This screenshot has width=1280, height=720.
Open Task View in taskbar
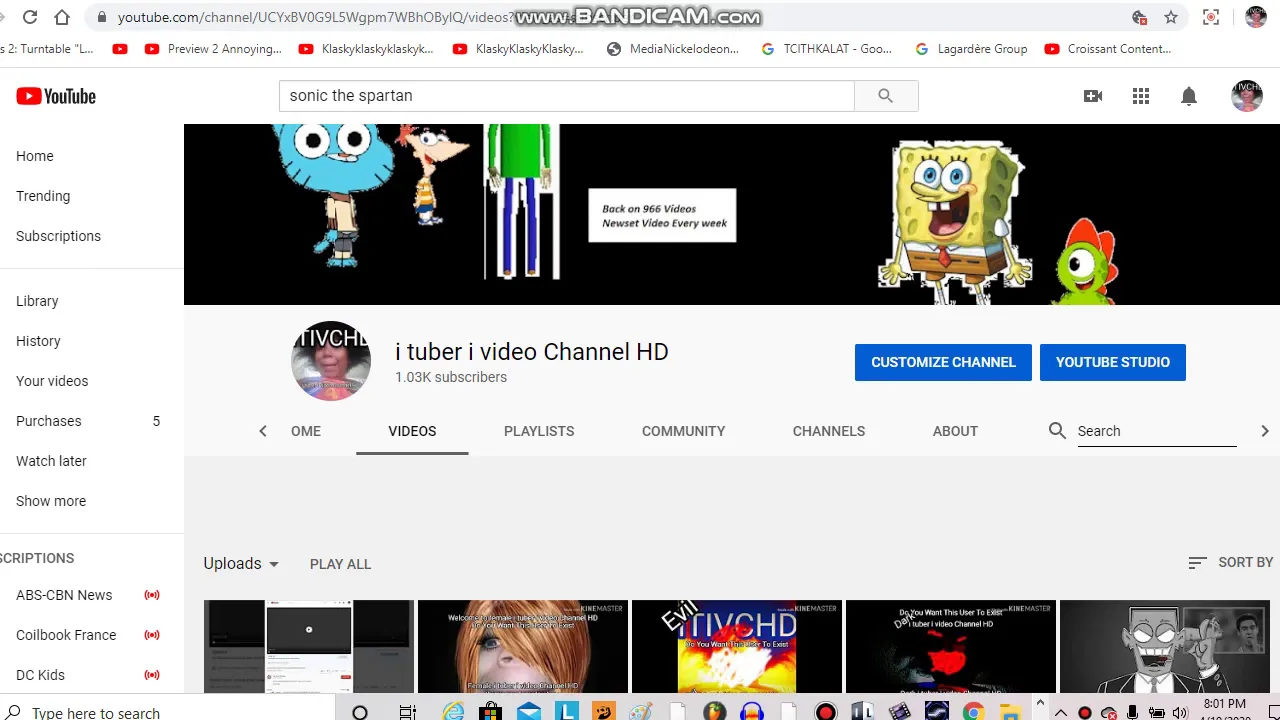pos(407,712)
